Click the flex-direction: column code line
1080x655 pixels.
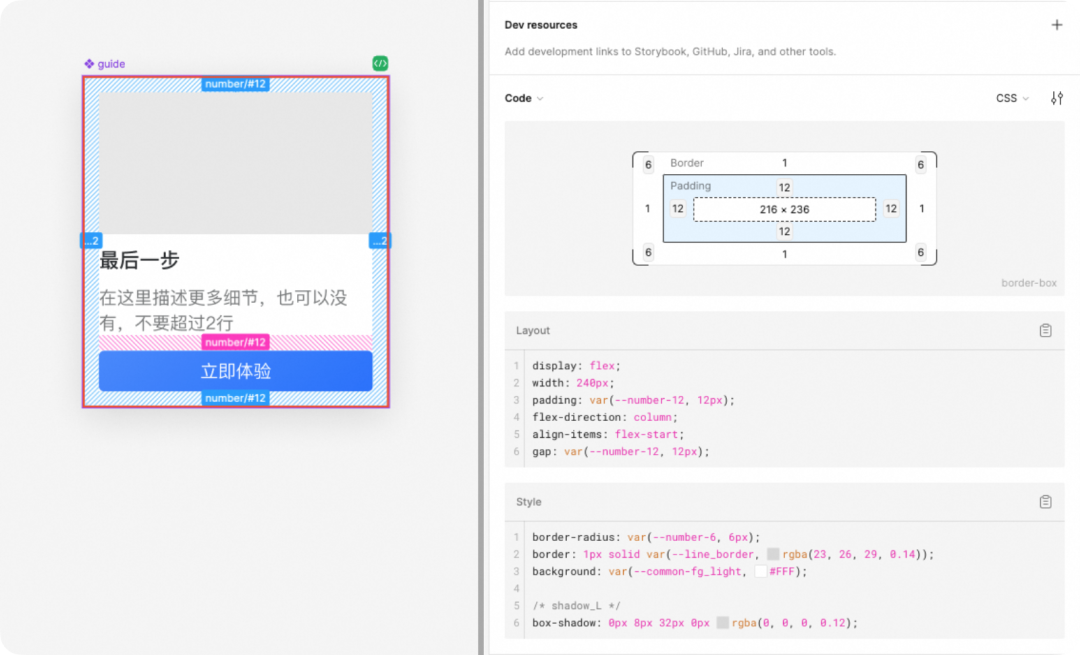pyautogui.click(x=605, y=417)
